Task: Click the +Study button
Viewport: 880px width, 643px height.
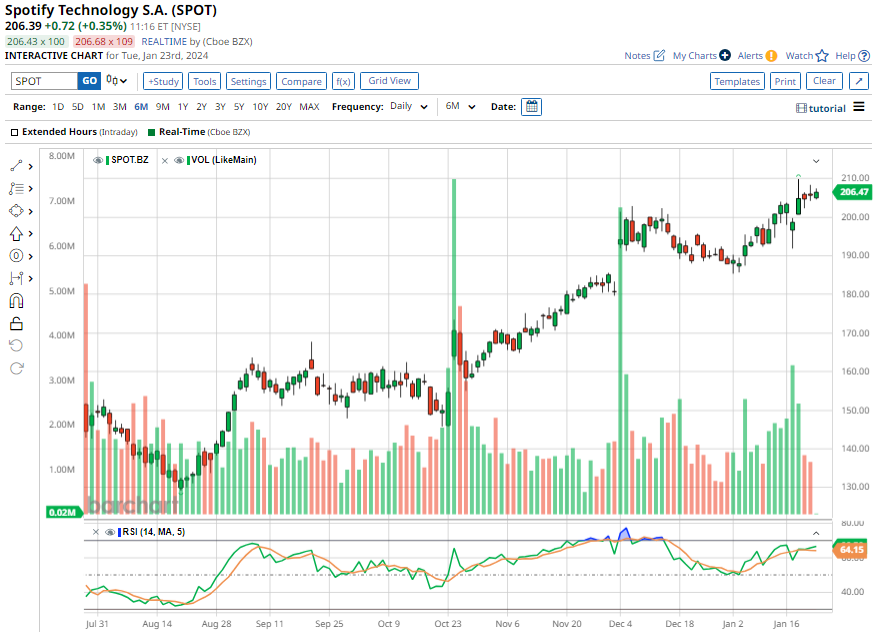Action: pos(163,81)
